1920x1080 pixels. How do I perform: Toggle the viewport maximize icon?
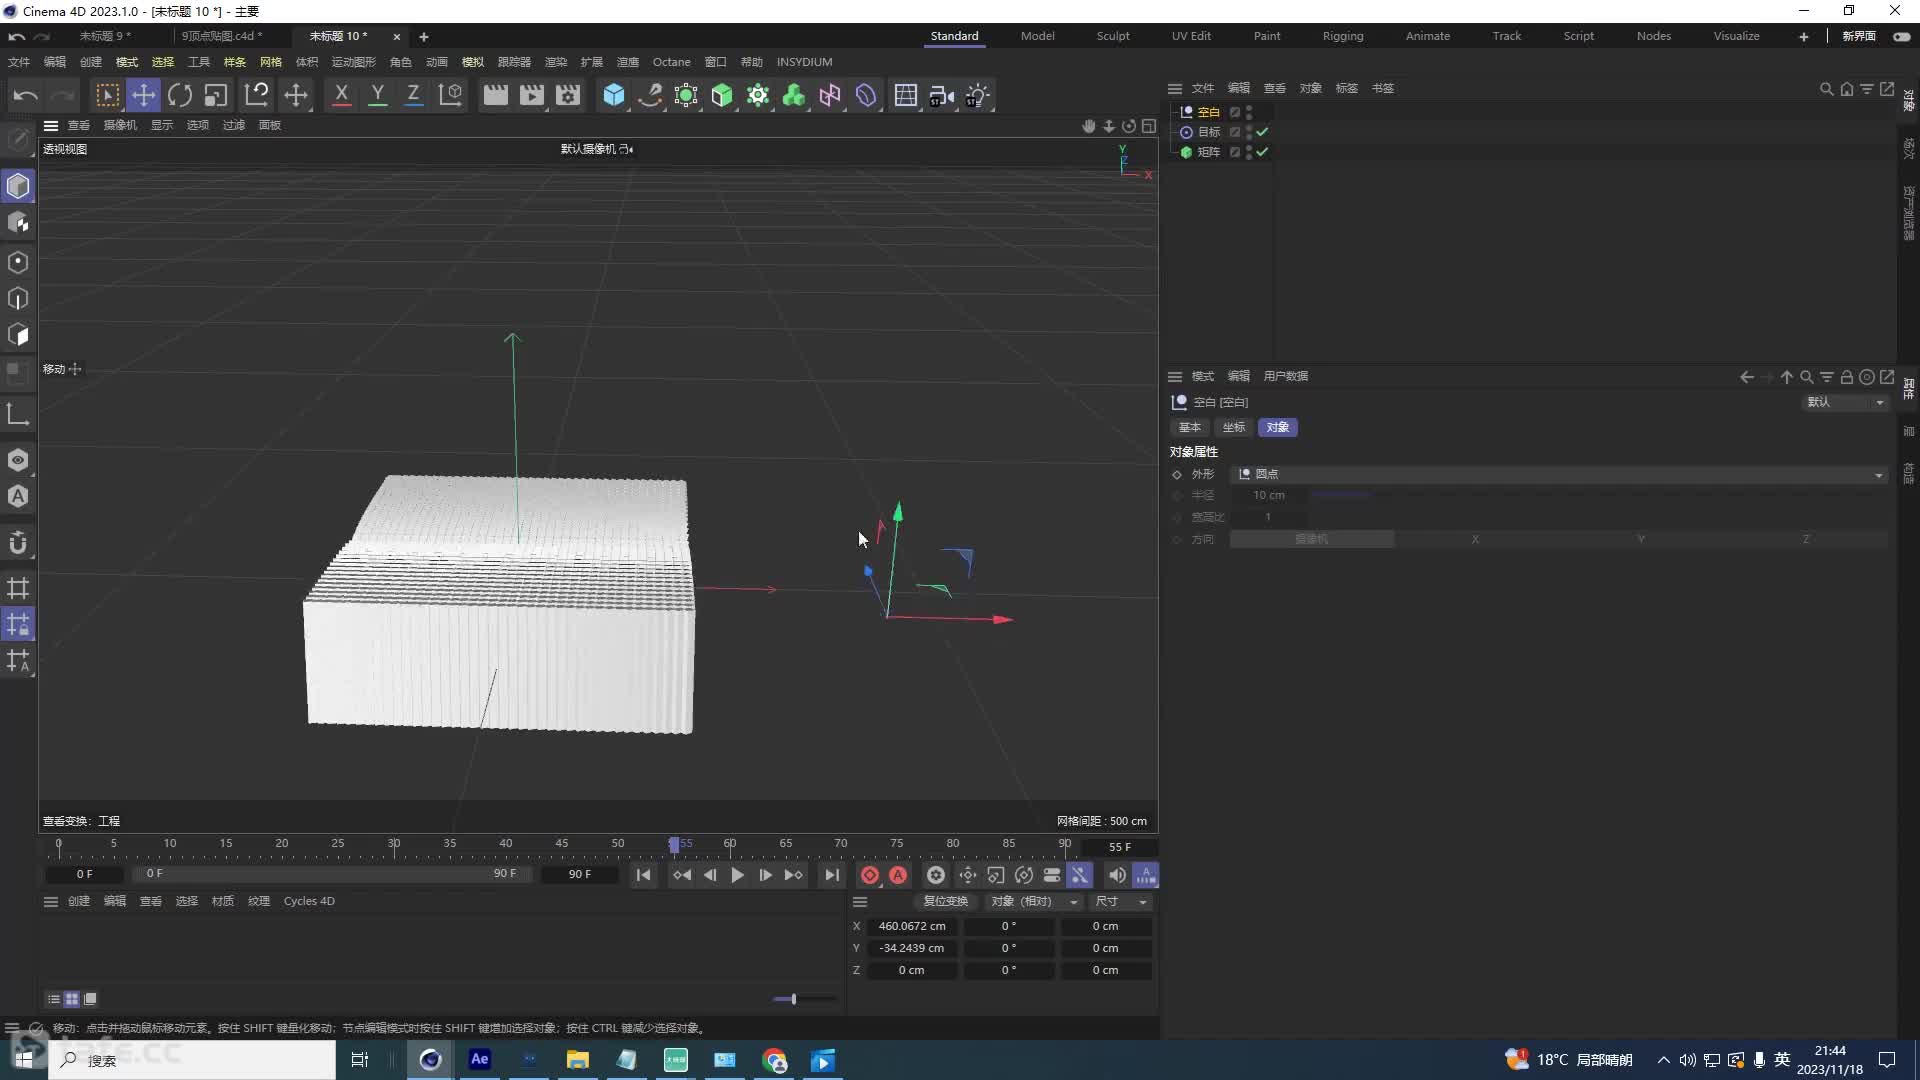click(x=1149, y=126)
